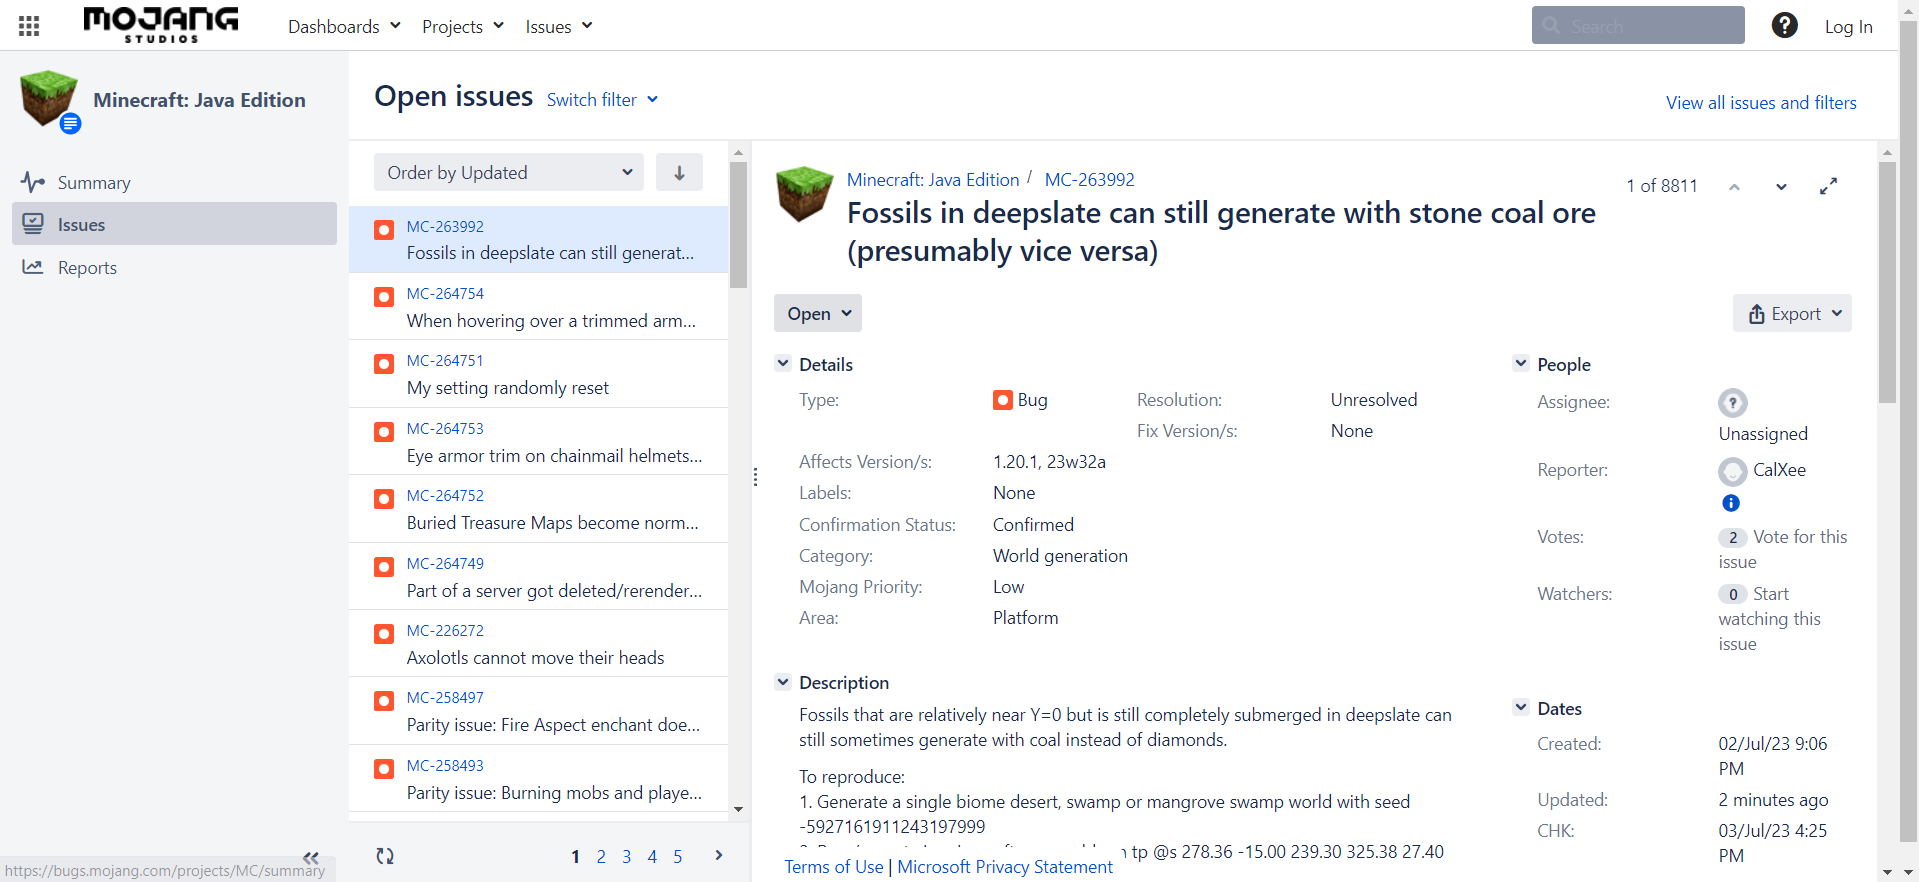Focus the Search input field
Viewport: 1919px width, 882px height.
[1638, 25]
